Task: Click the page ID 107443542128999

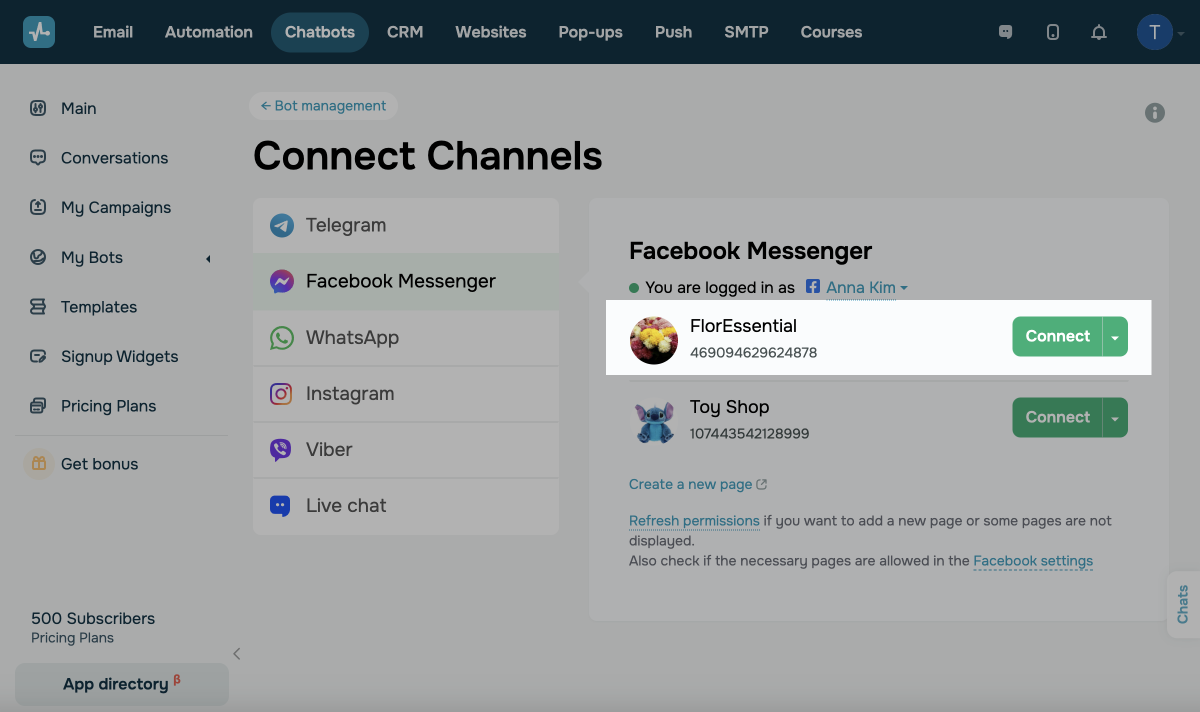Action: tap(749, 434)
